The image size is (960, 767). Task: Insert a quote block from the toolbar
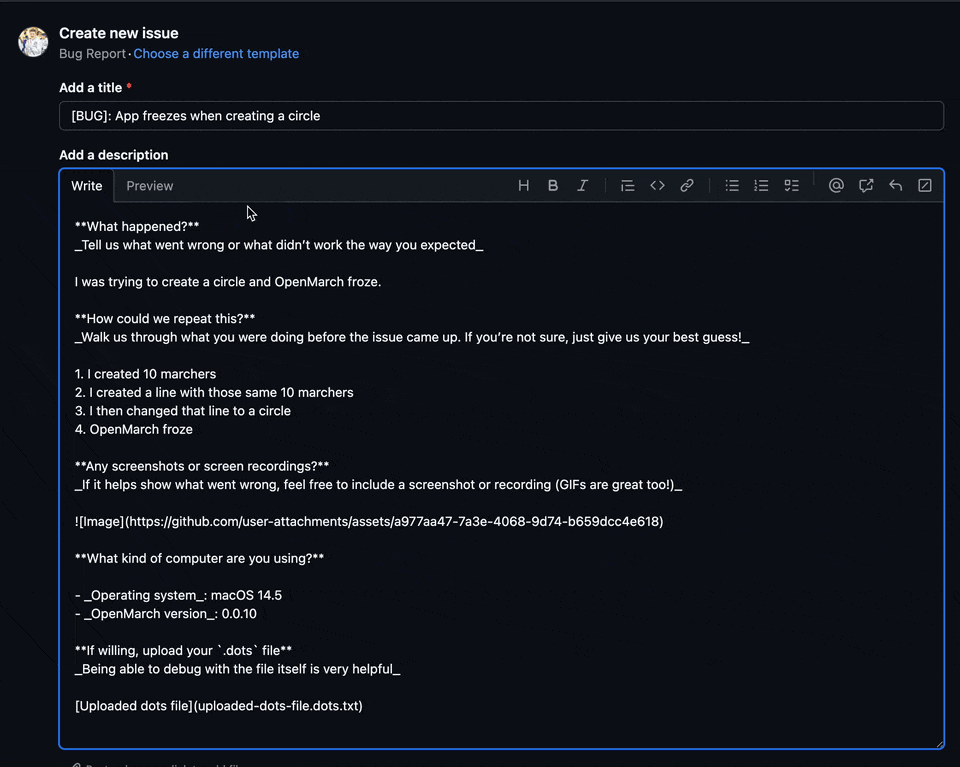point(628,185)
